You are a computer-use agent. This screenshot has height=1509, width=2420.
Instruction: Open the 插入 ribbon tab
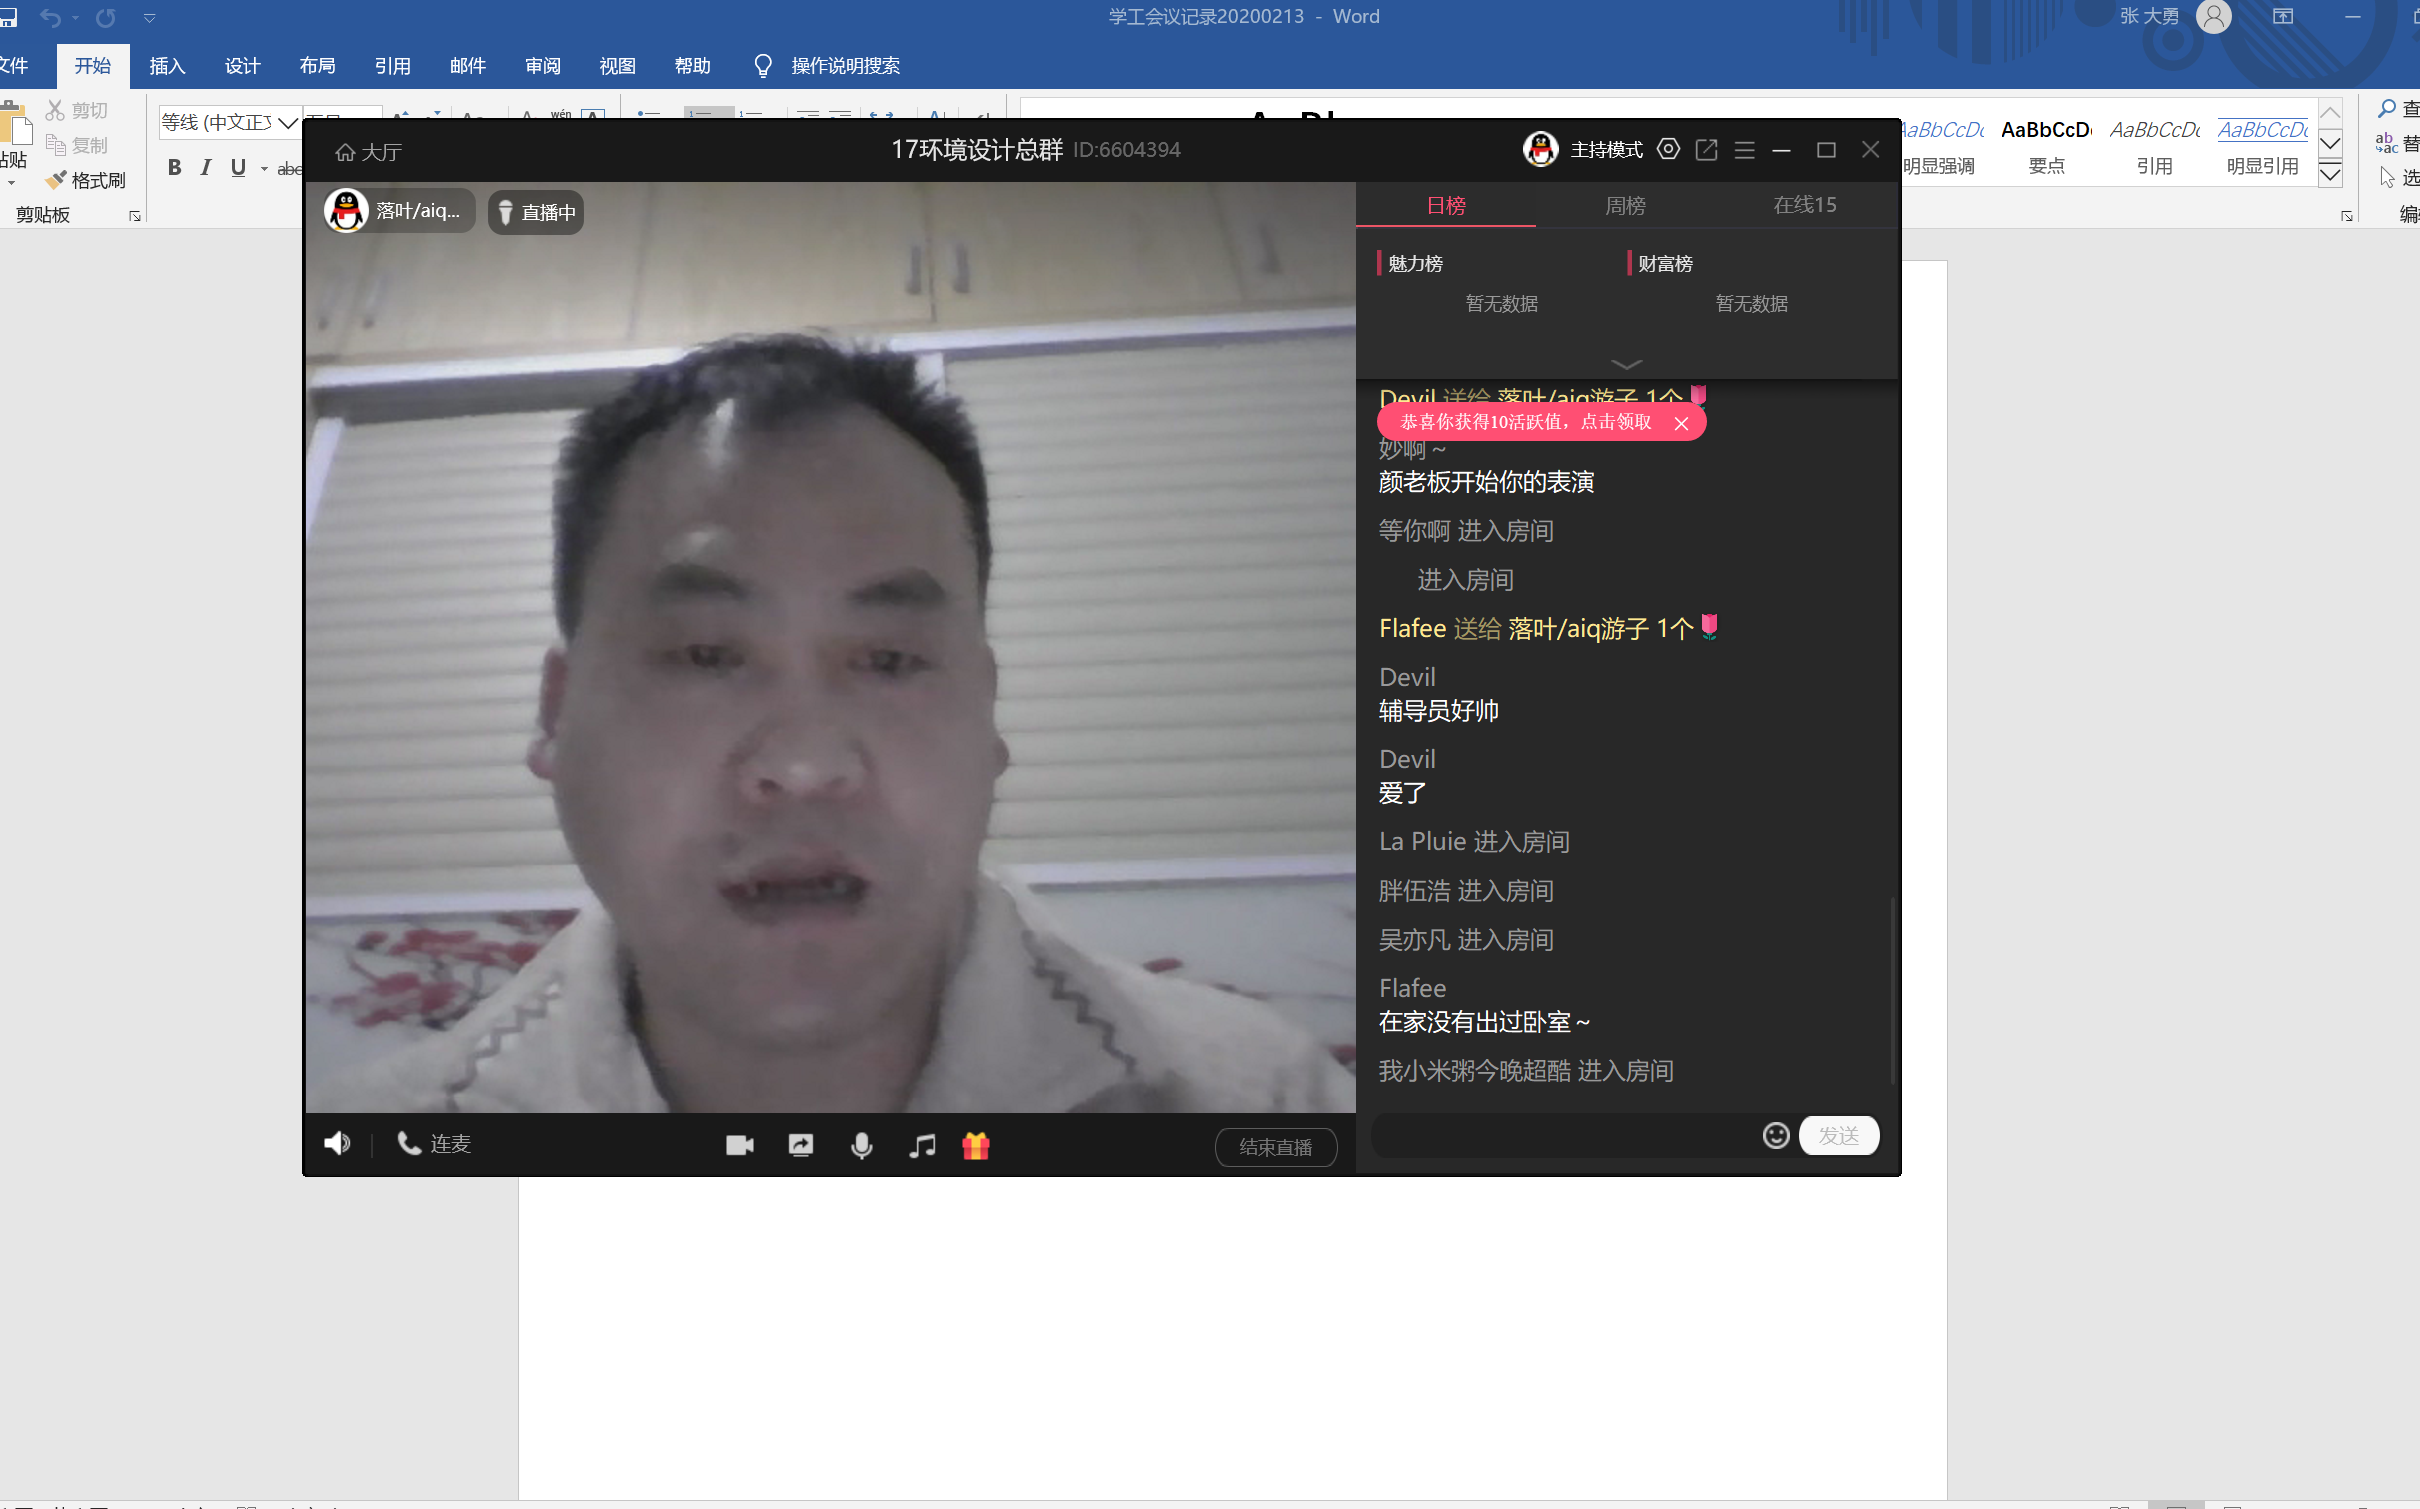167,66
